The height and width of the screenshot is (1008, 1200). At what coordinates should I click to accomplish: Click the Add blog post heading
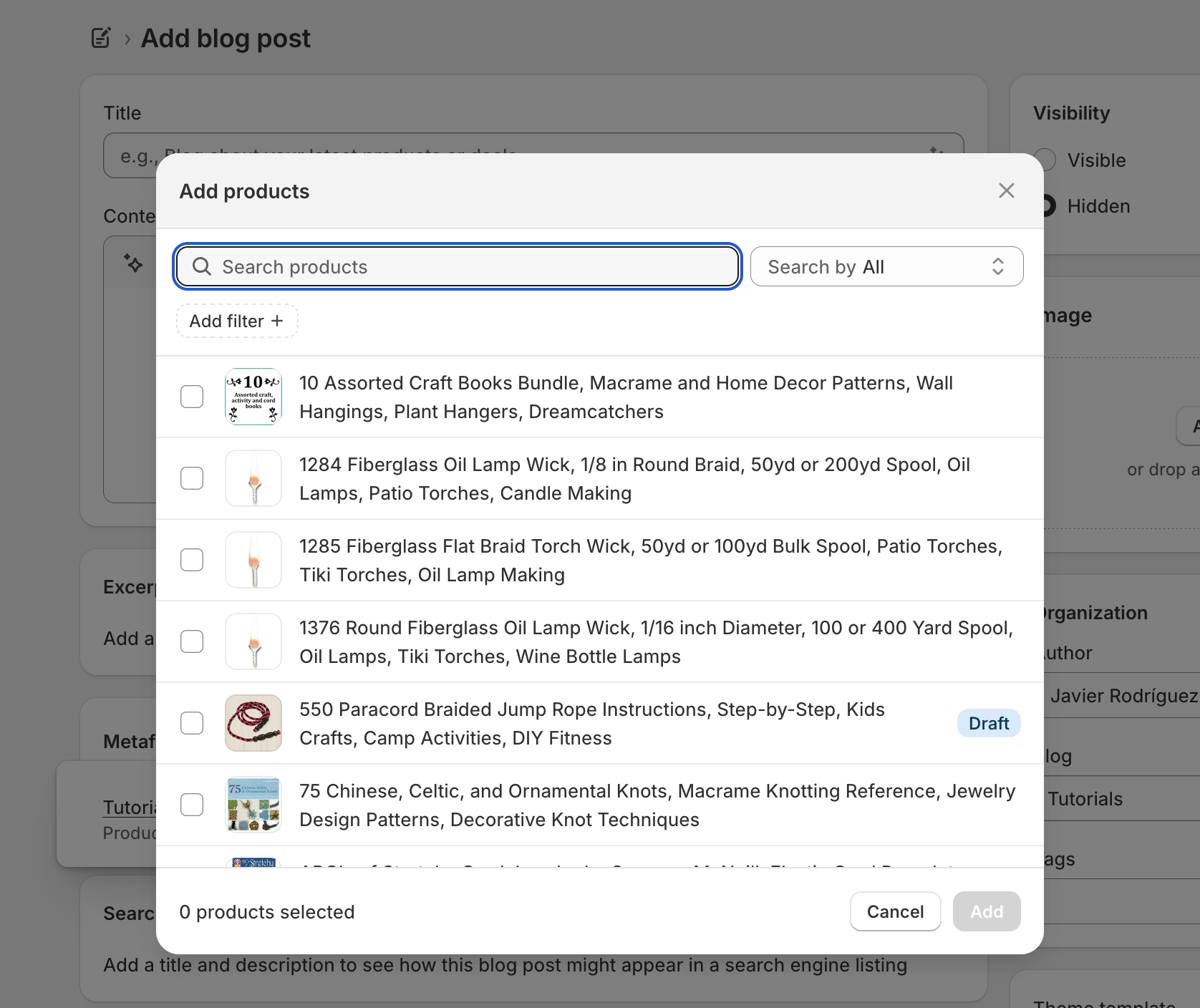tap(226, 39)
